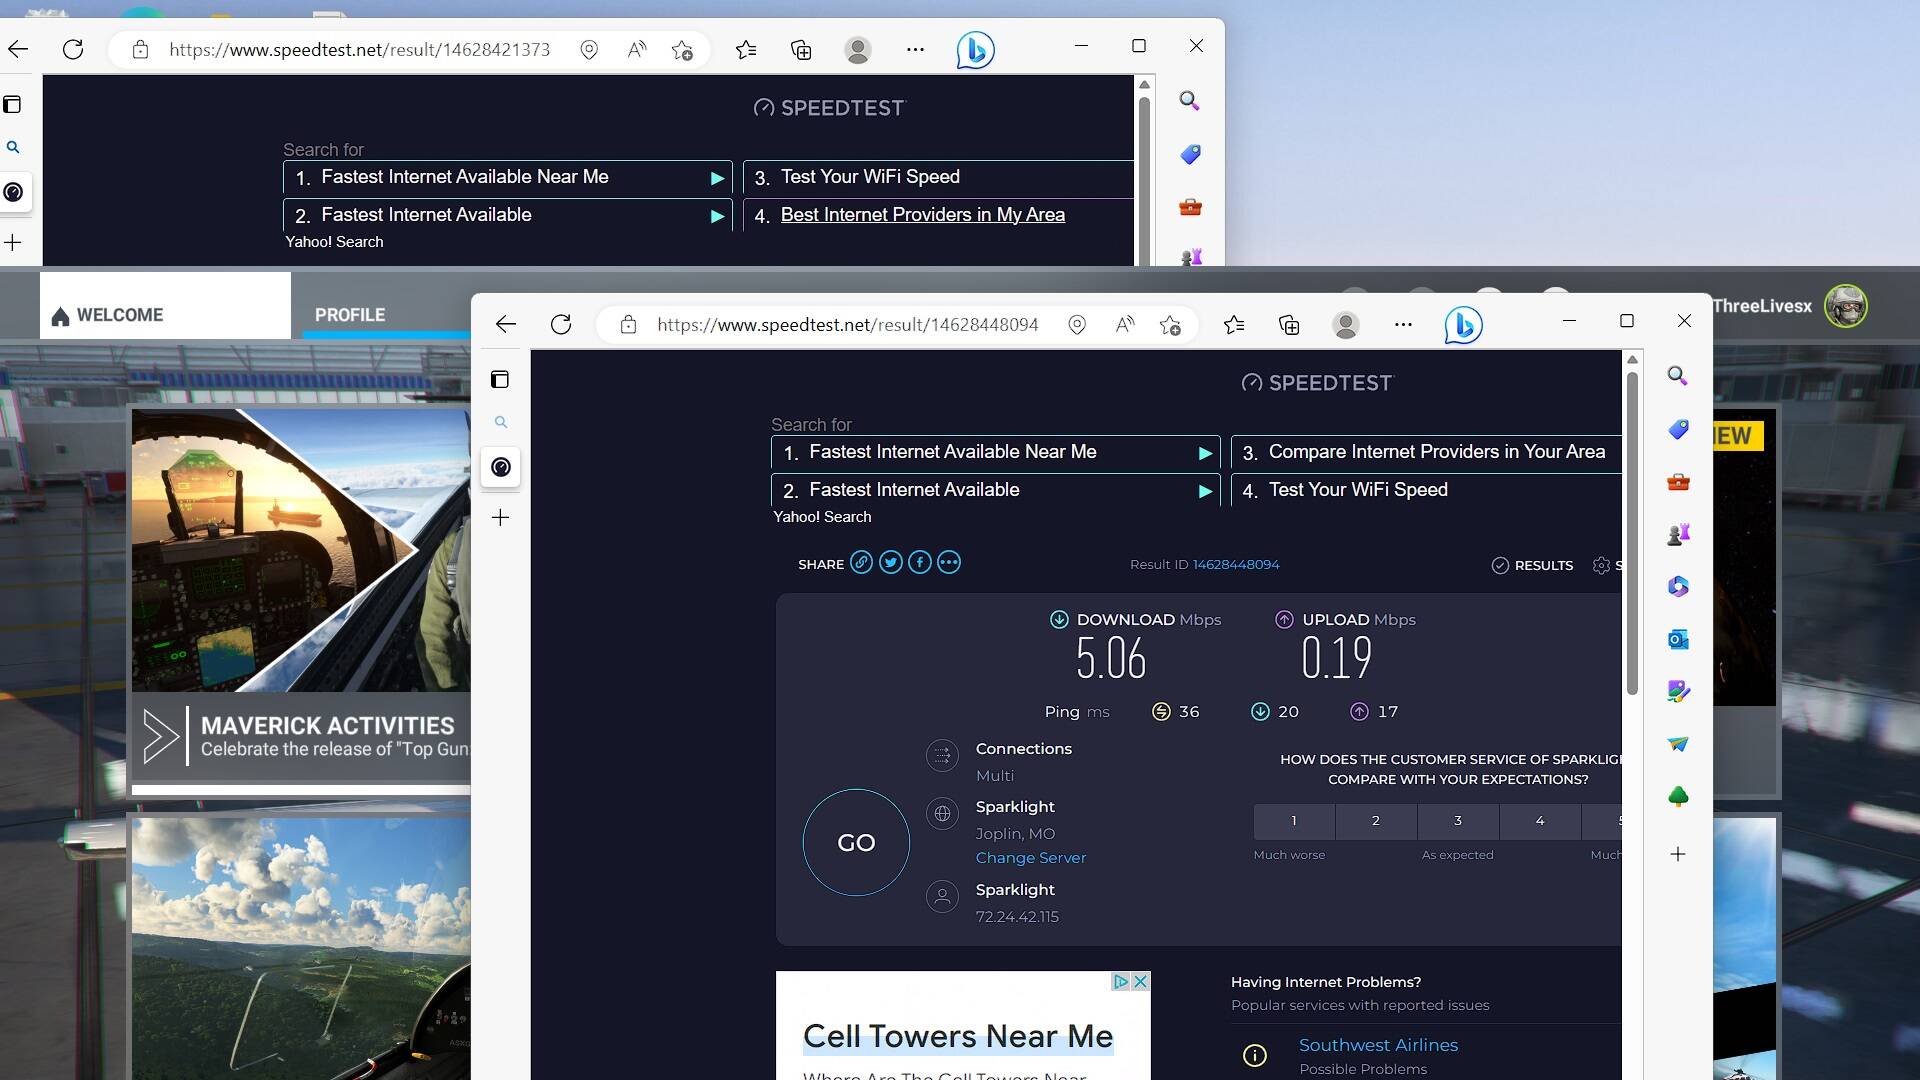Add new Edge sidebar app plus button
1920x1080 pixels.
pyautogui.click(x=1678, y=854)
